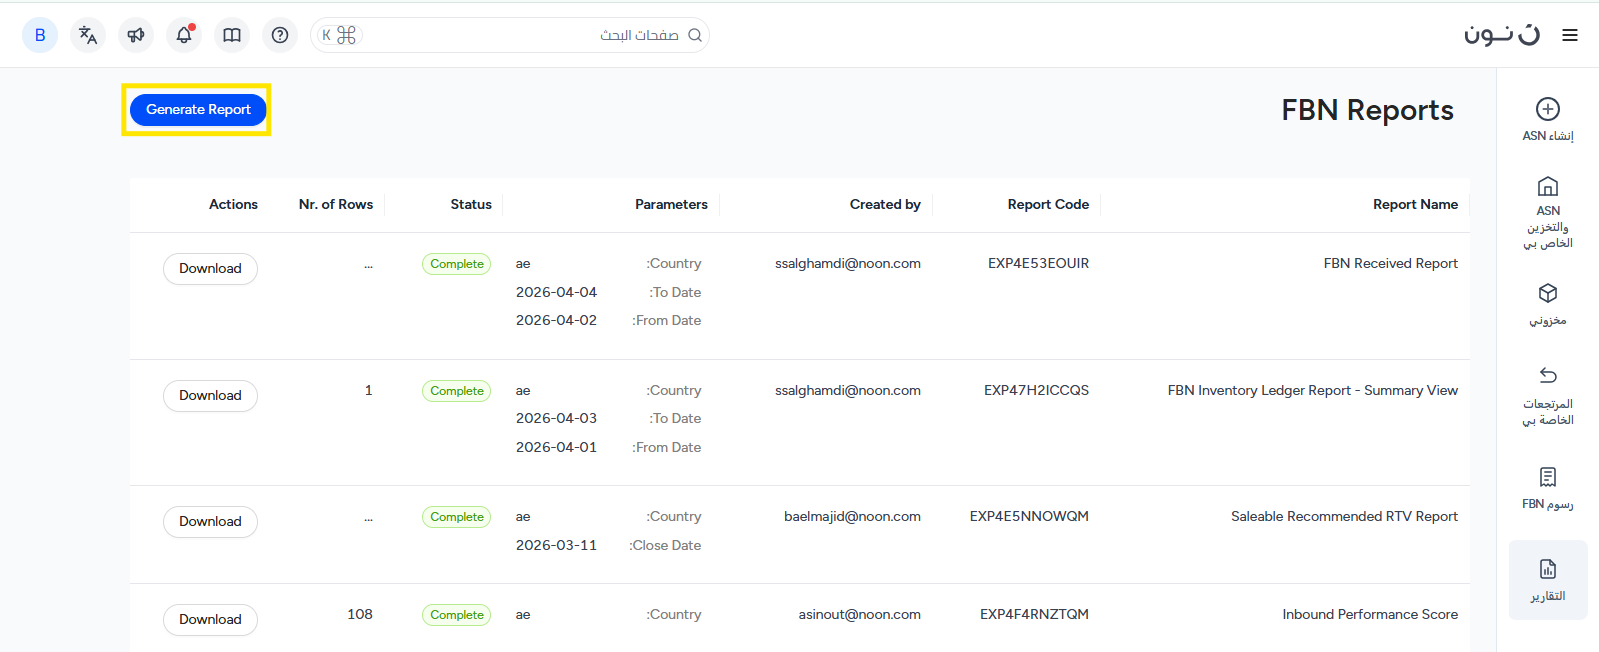The width and height of the screenshot is (1599, 652).
Task: Download the FBN Received Report
Action: [210, 269]
